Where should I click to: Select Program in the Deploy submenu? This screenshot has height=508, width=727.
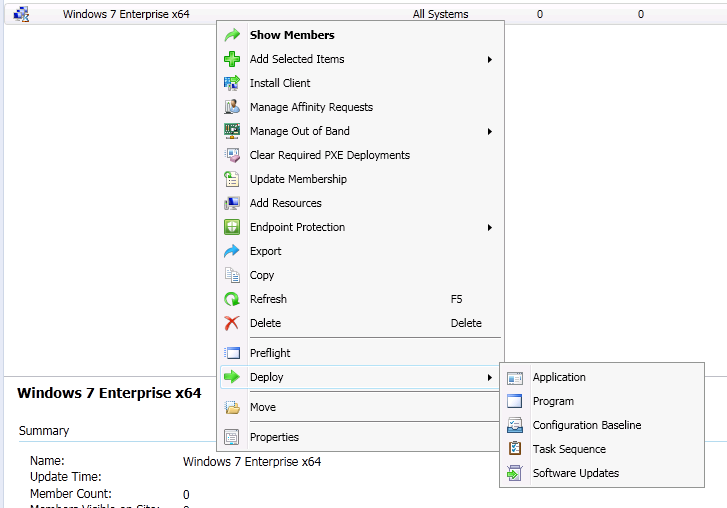coord(553,401)
